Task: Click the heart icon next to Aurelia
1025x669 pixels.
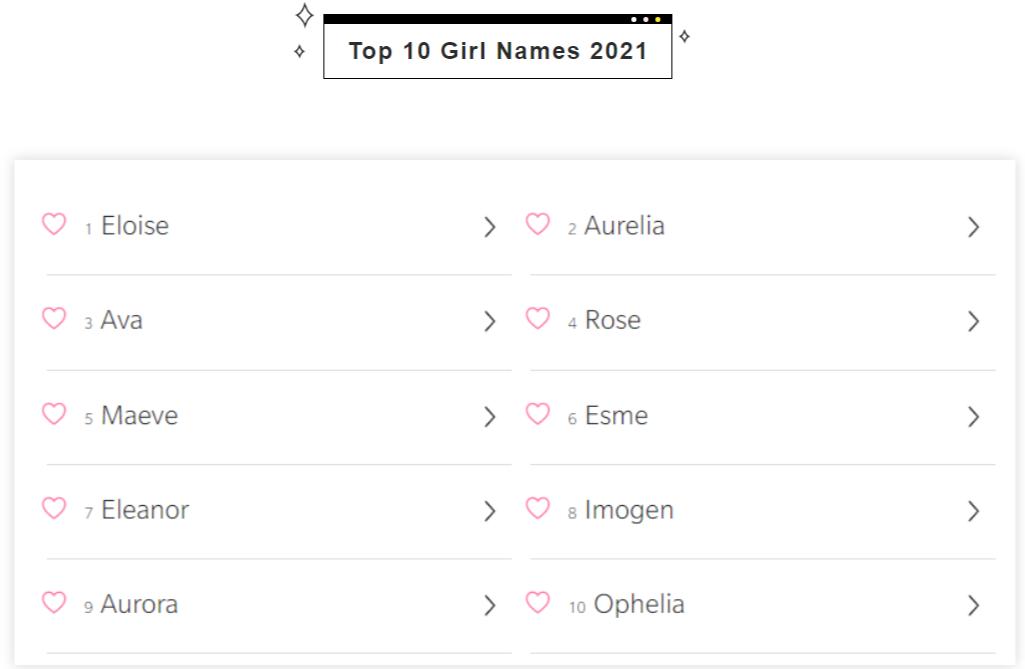Action: pos(538,225)
